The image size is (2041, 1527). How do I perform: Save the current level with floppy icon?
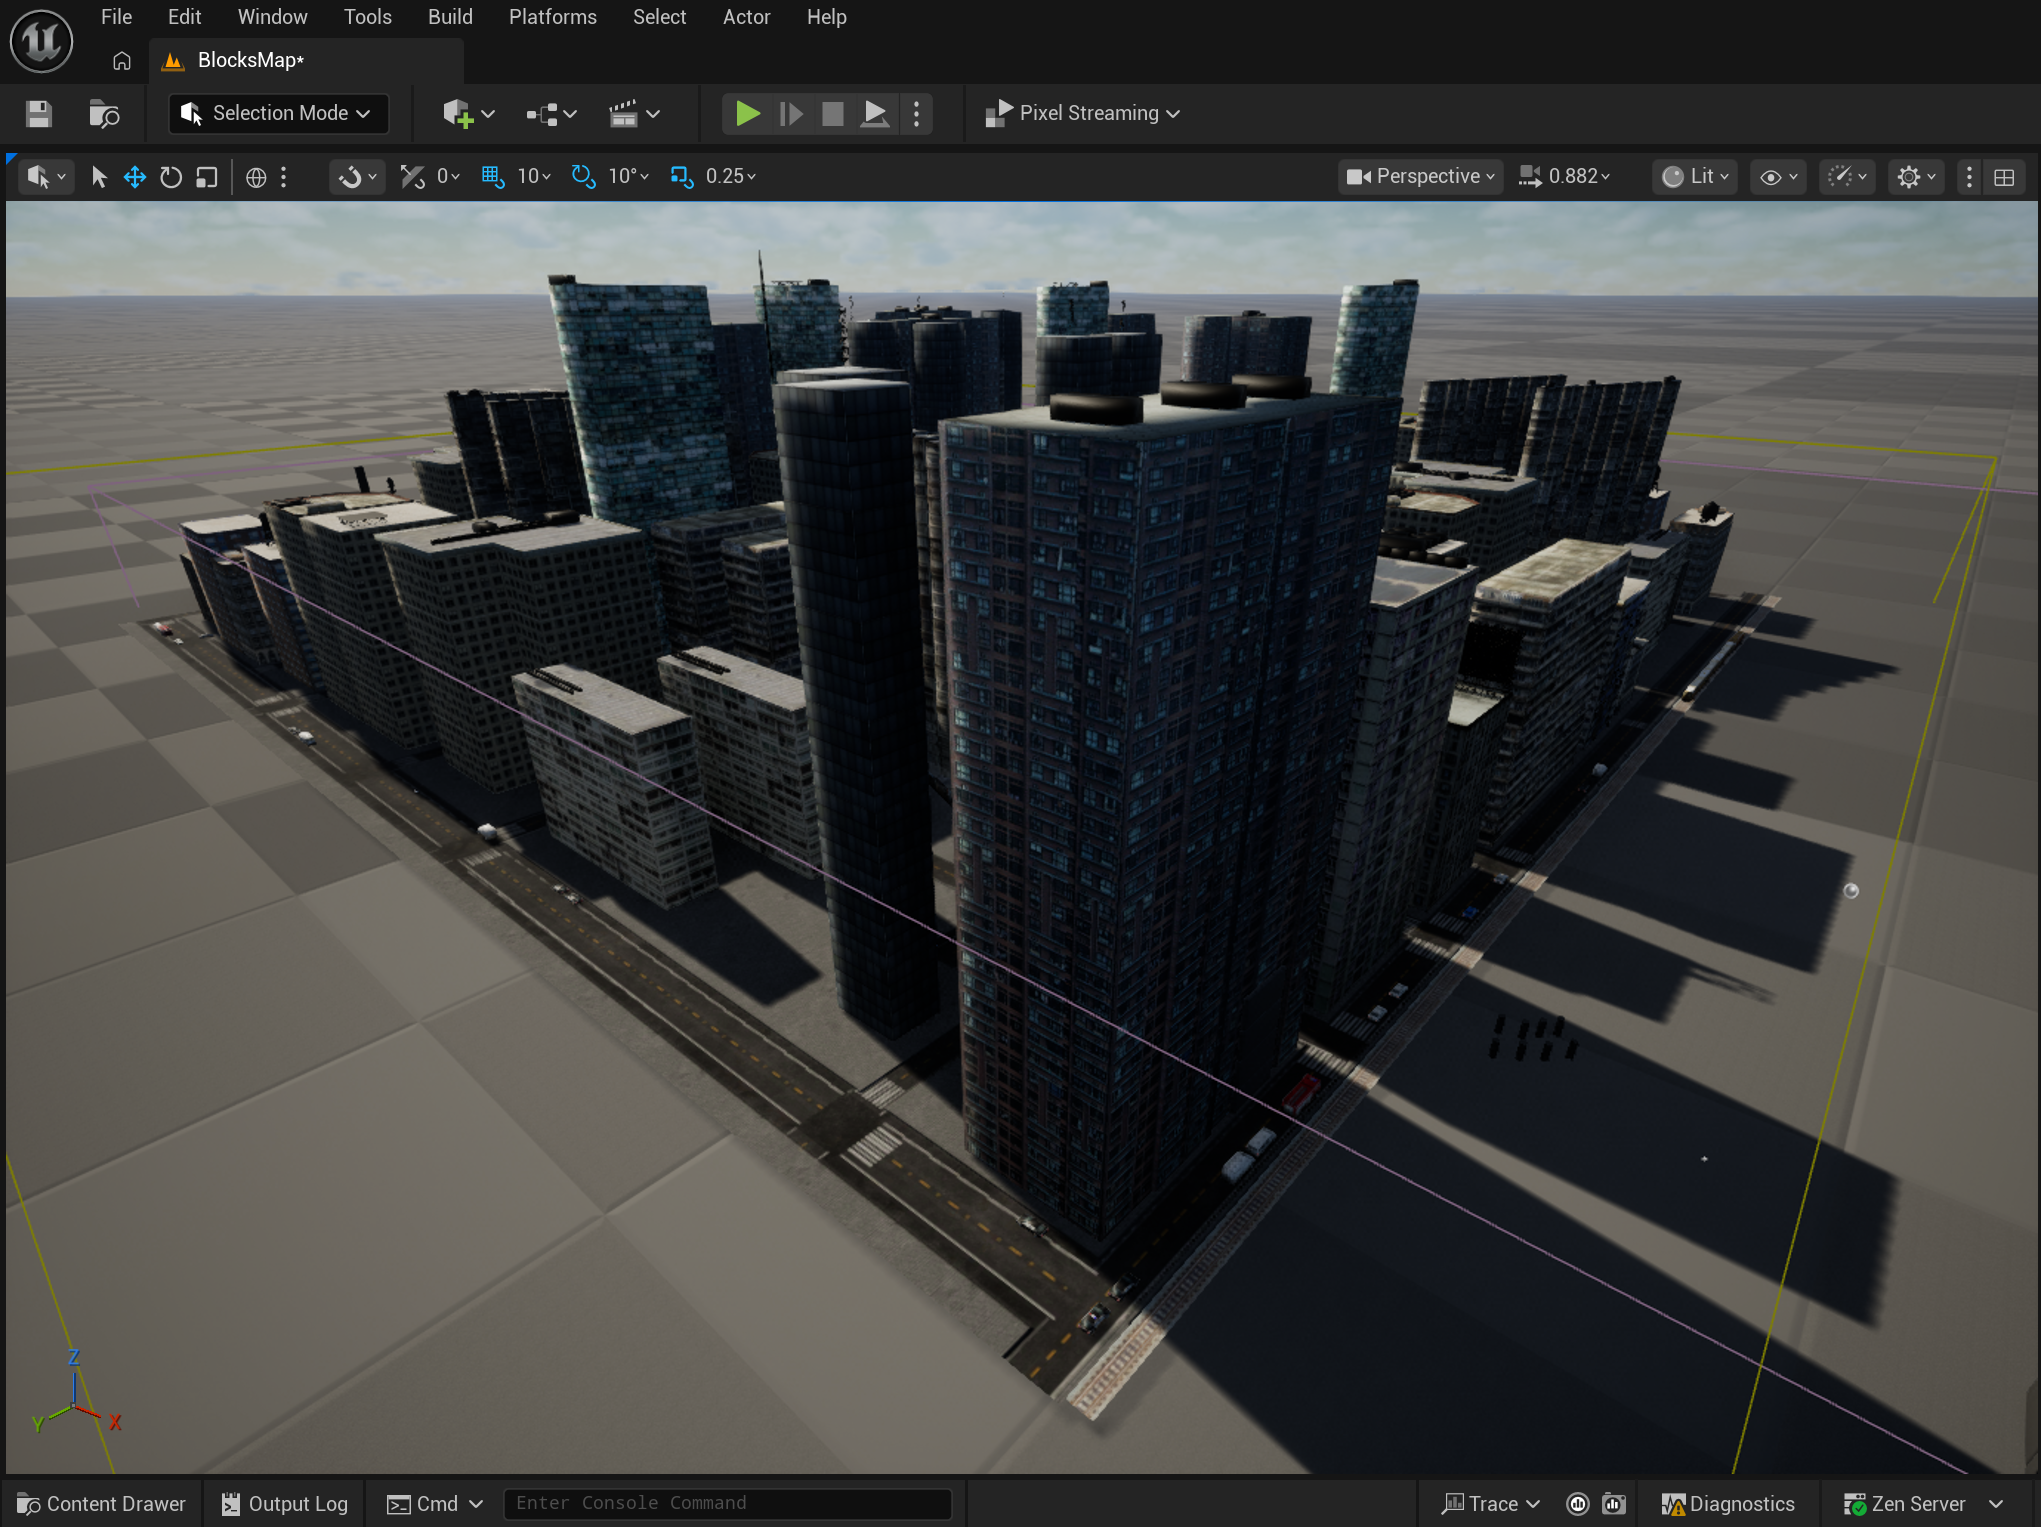[x=39, y=114]
